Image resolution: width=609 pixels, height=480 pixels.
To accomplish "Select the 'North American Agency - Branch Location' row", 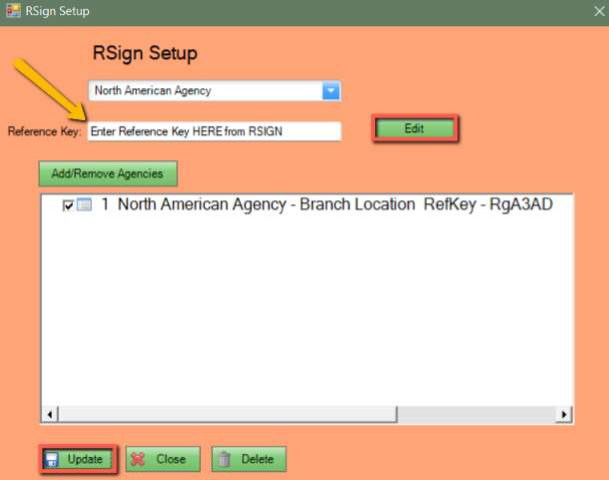I will tap(327, 204).
